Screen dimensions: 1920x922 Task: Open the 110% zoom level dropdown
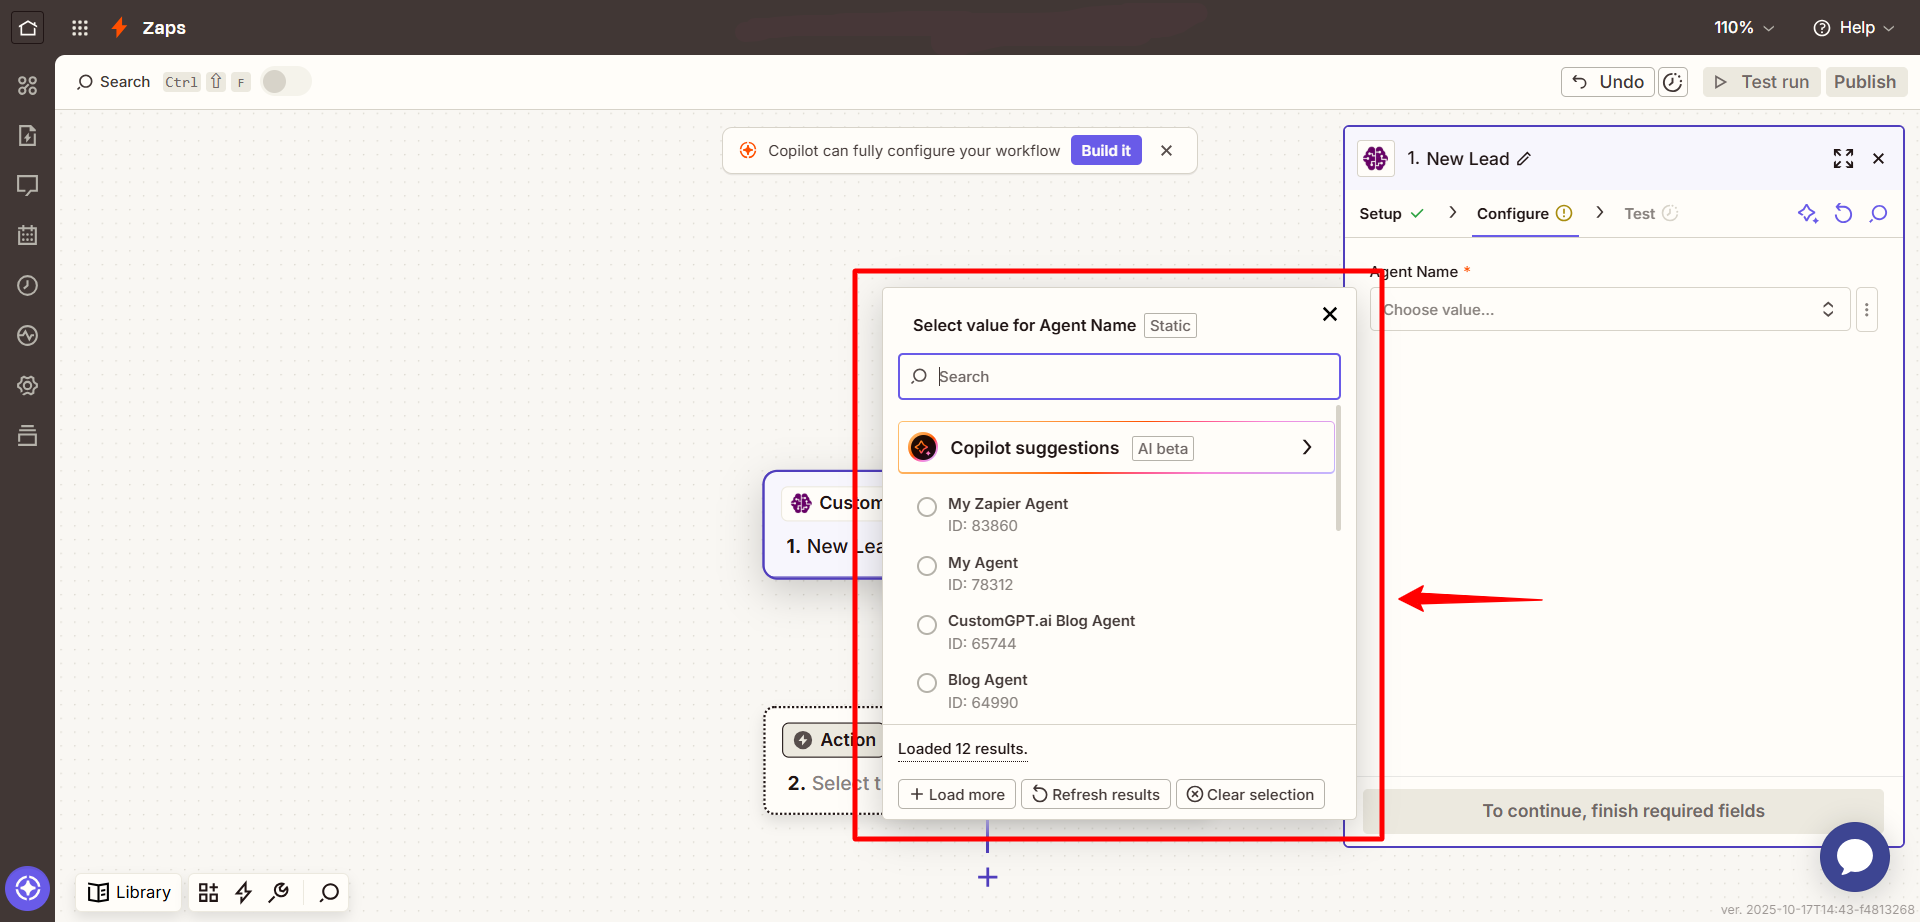click(1744, 28)
